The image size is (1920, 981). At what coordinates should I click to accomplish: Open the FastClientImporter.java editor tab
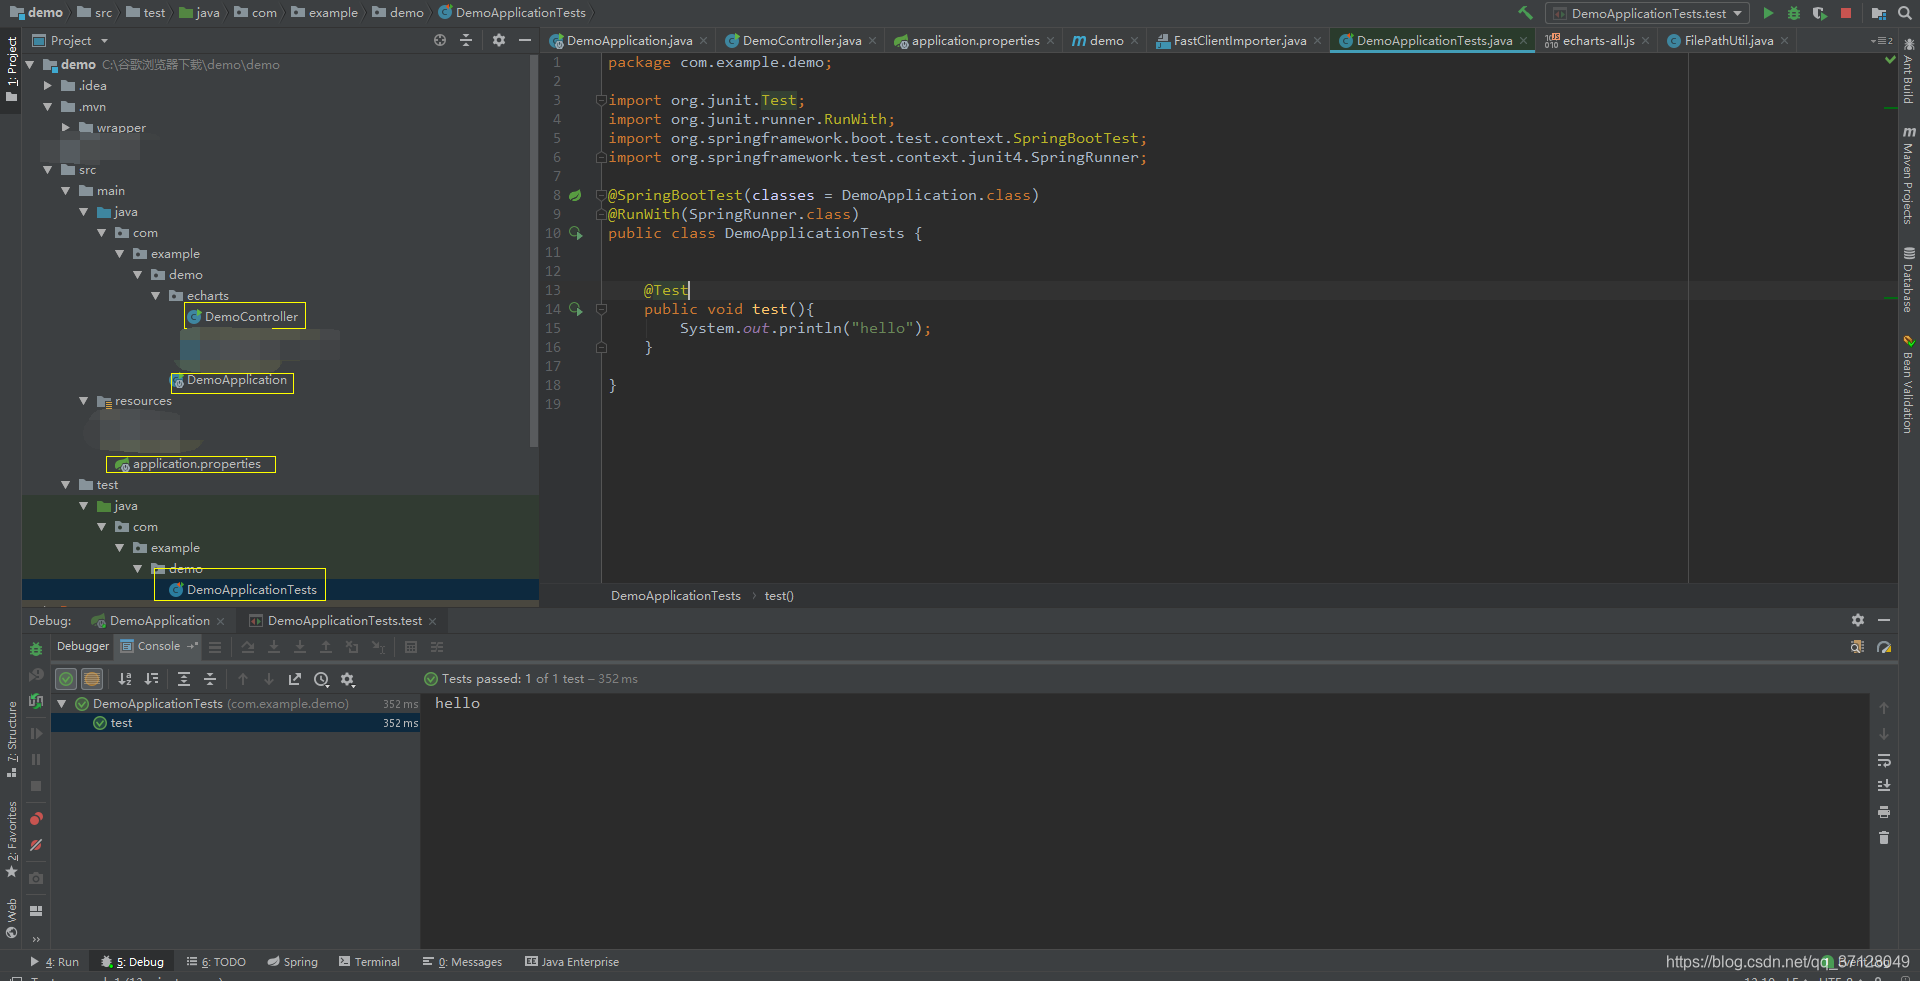[1240, 41]
